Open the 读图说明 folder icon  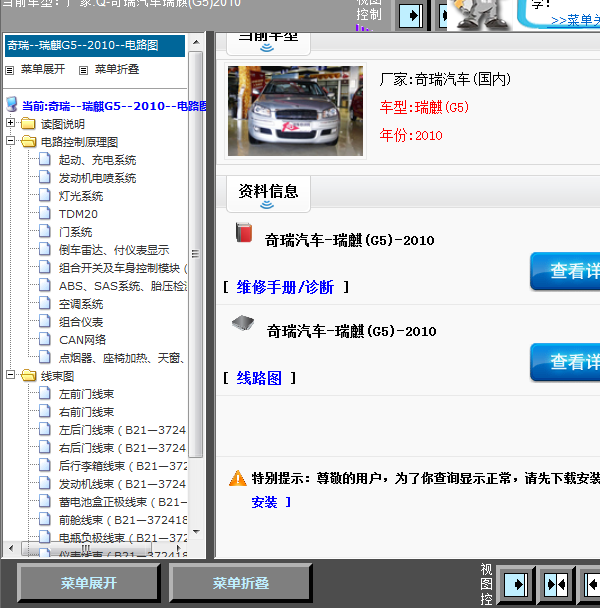(28, 123)
